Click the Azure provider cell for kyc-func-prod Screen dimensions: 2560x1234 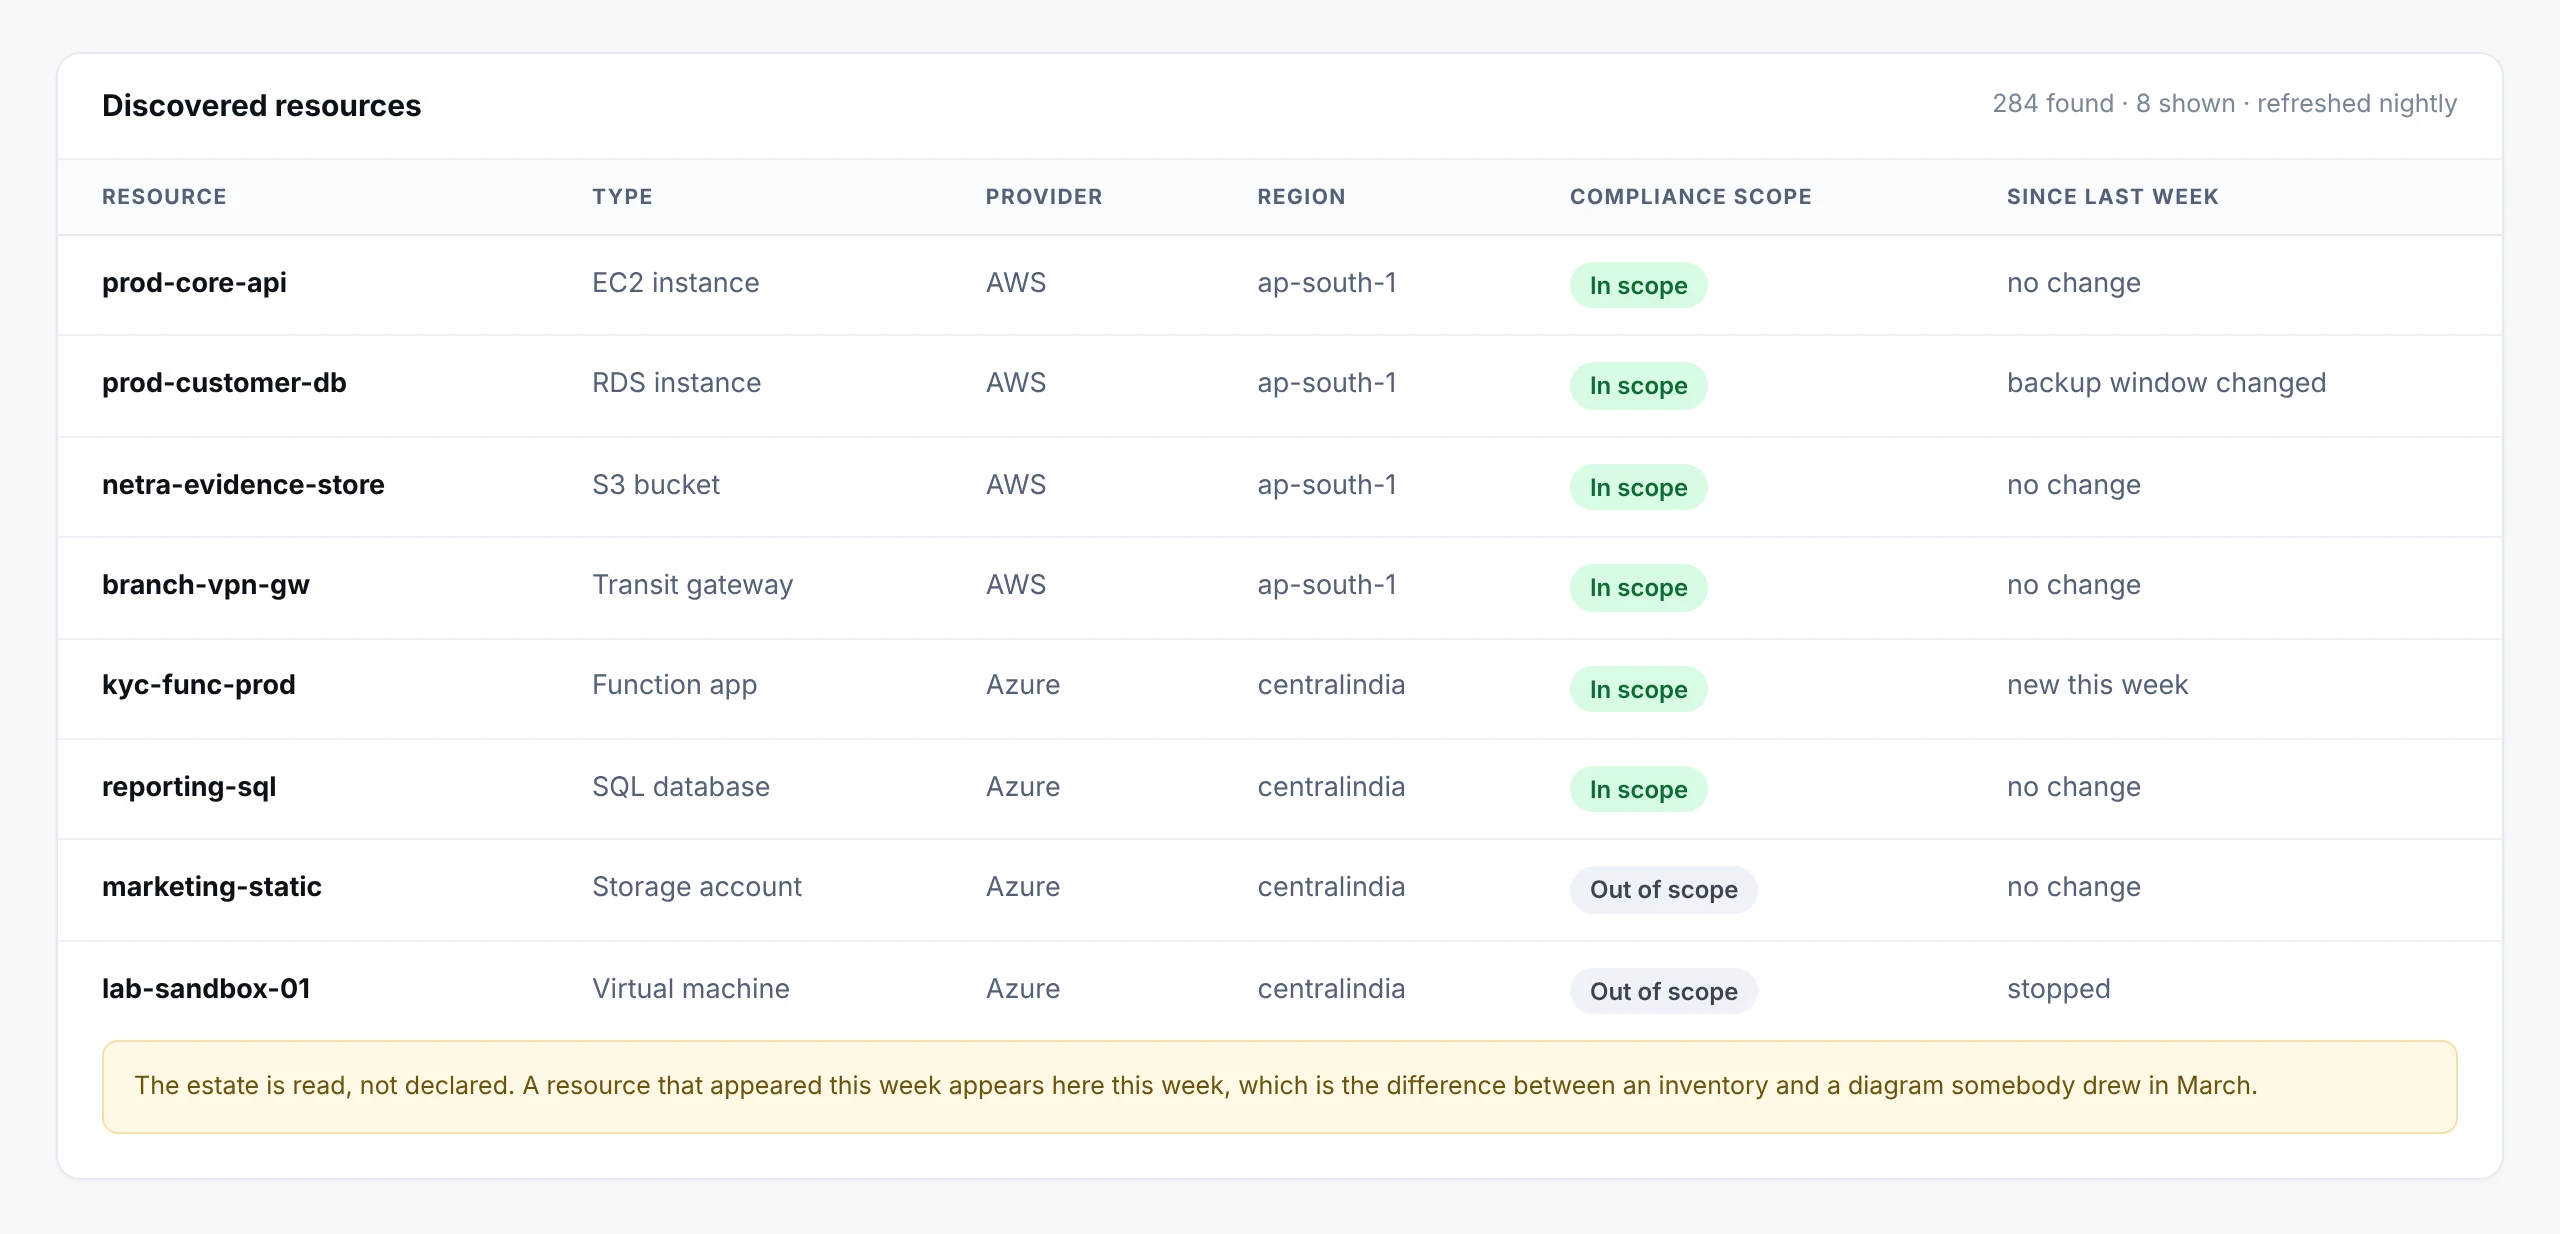(x=1022, y=685)
